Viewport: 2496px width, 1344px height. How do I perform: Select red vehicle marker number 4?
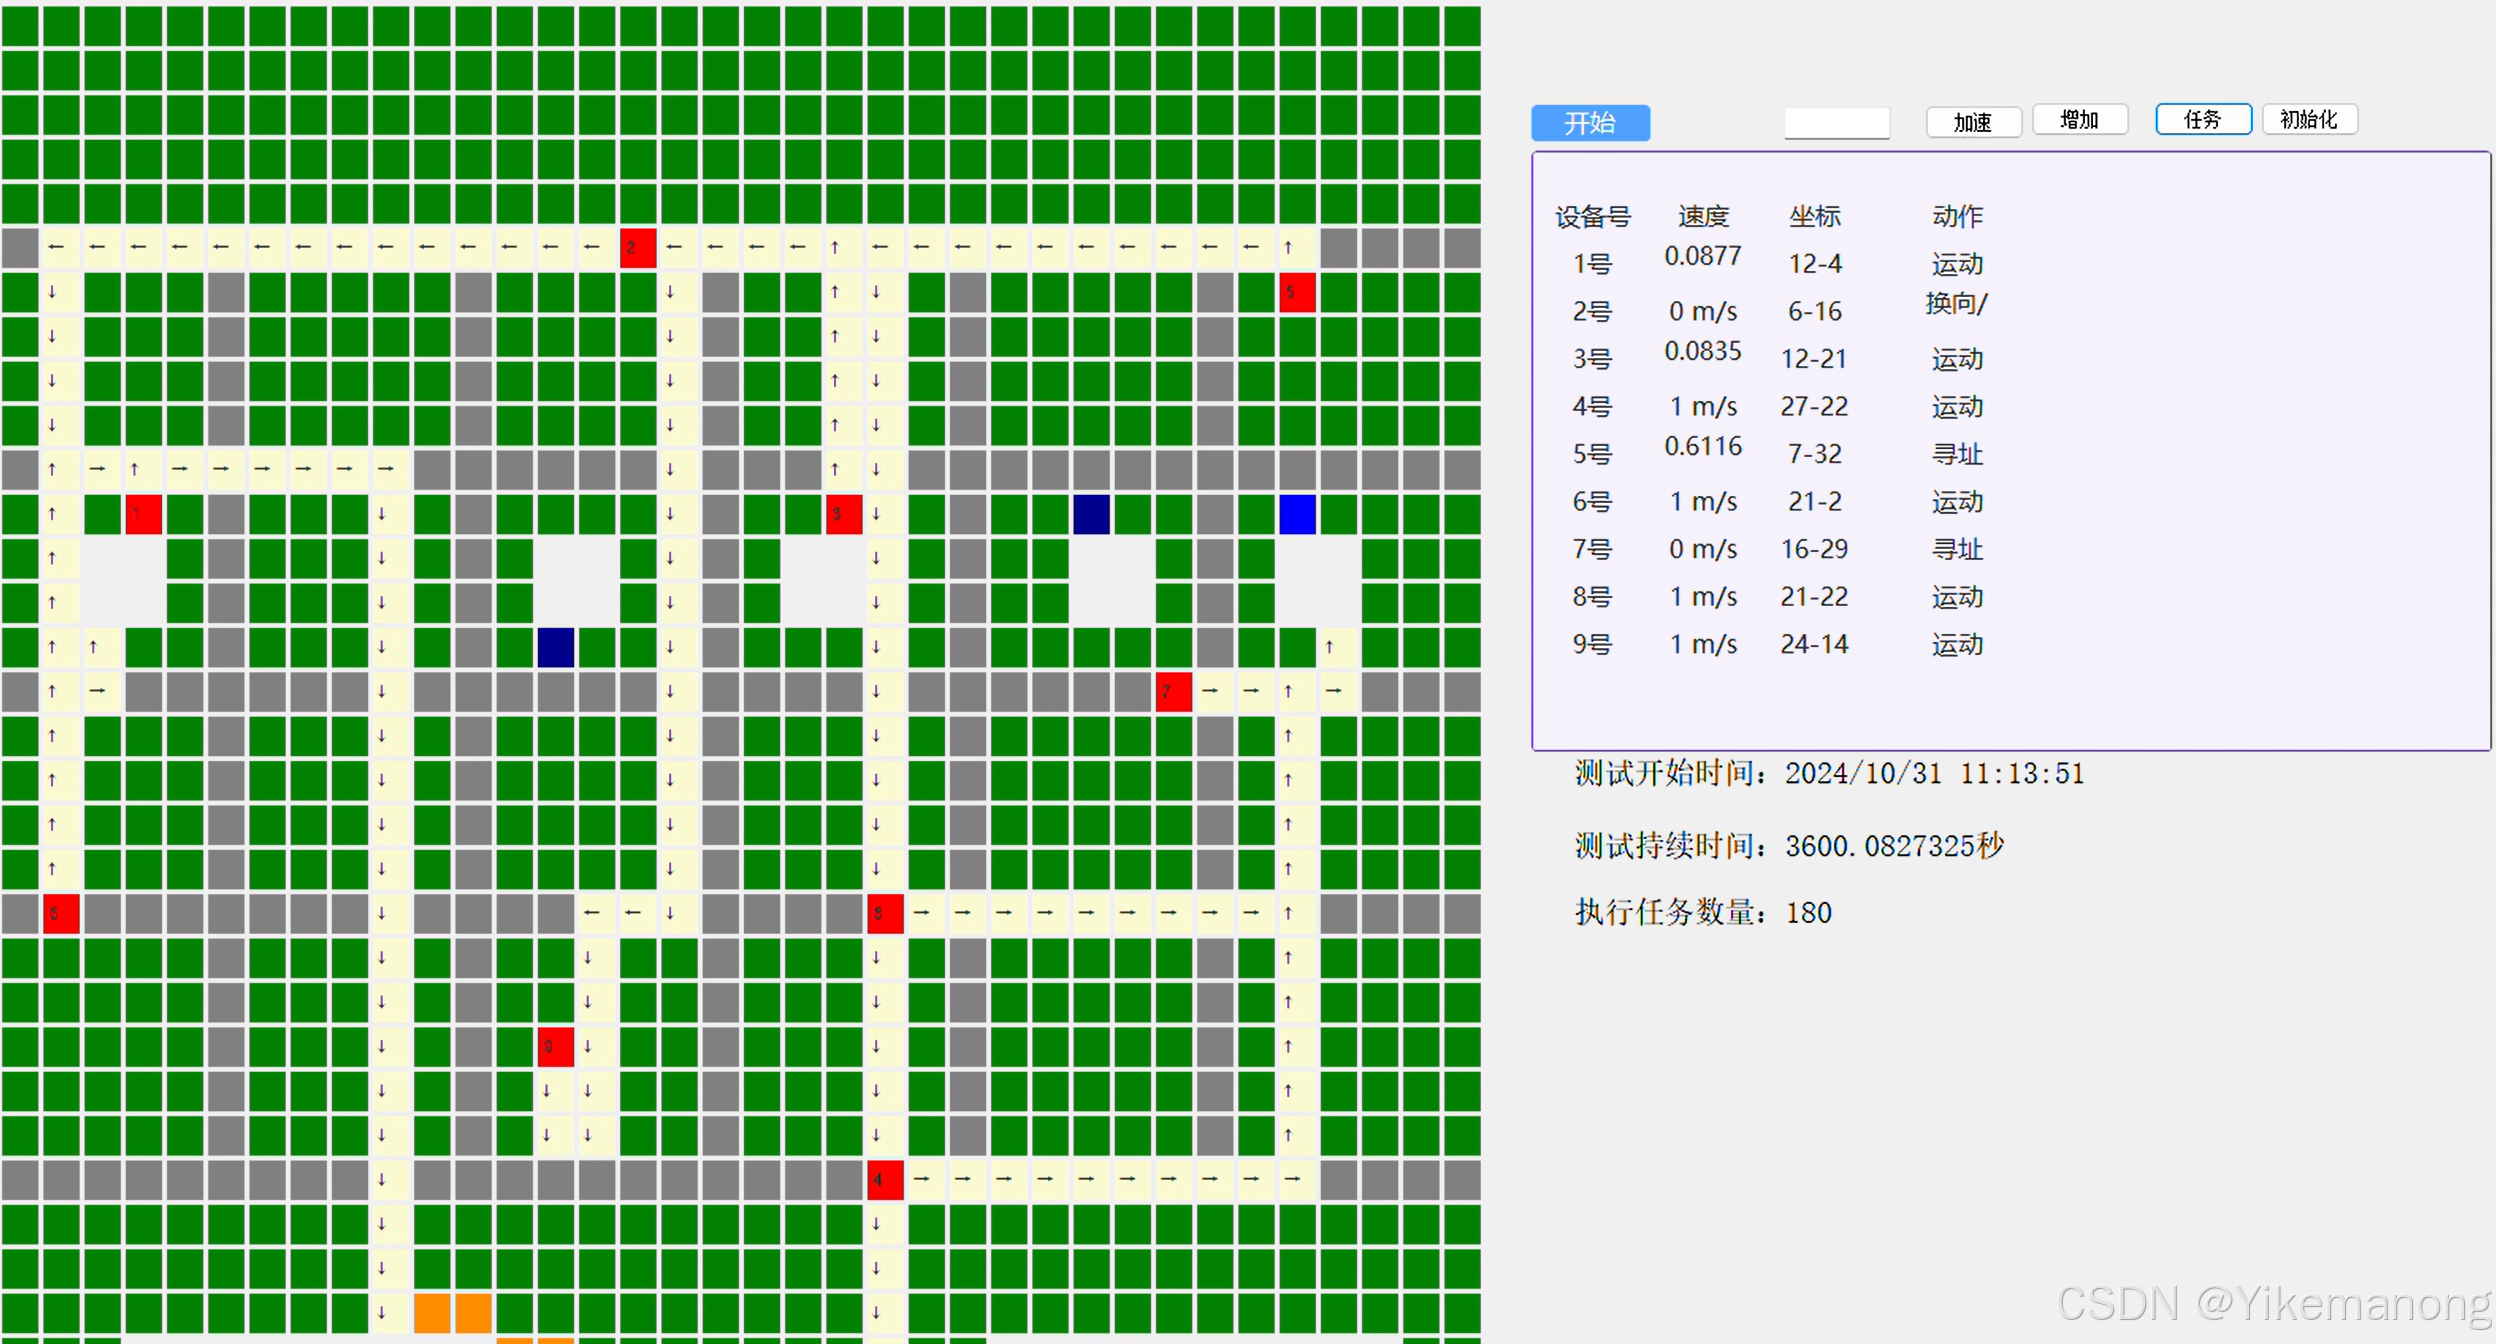[x=884, y=1180]
